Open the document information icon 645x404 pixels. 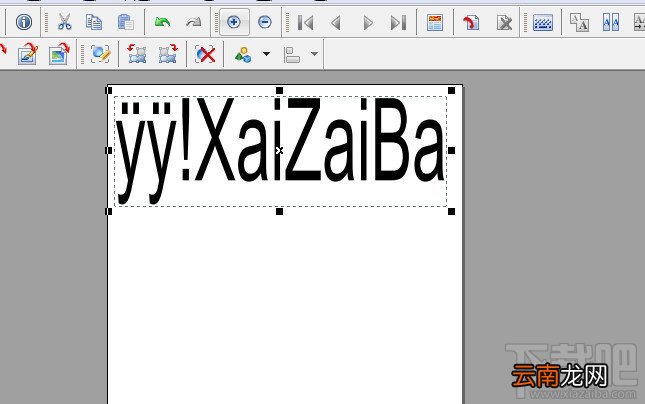click(24, 22)
